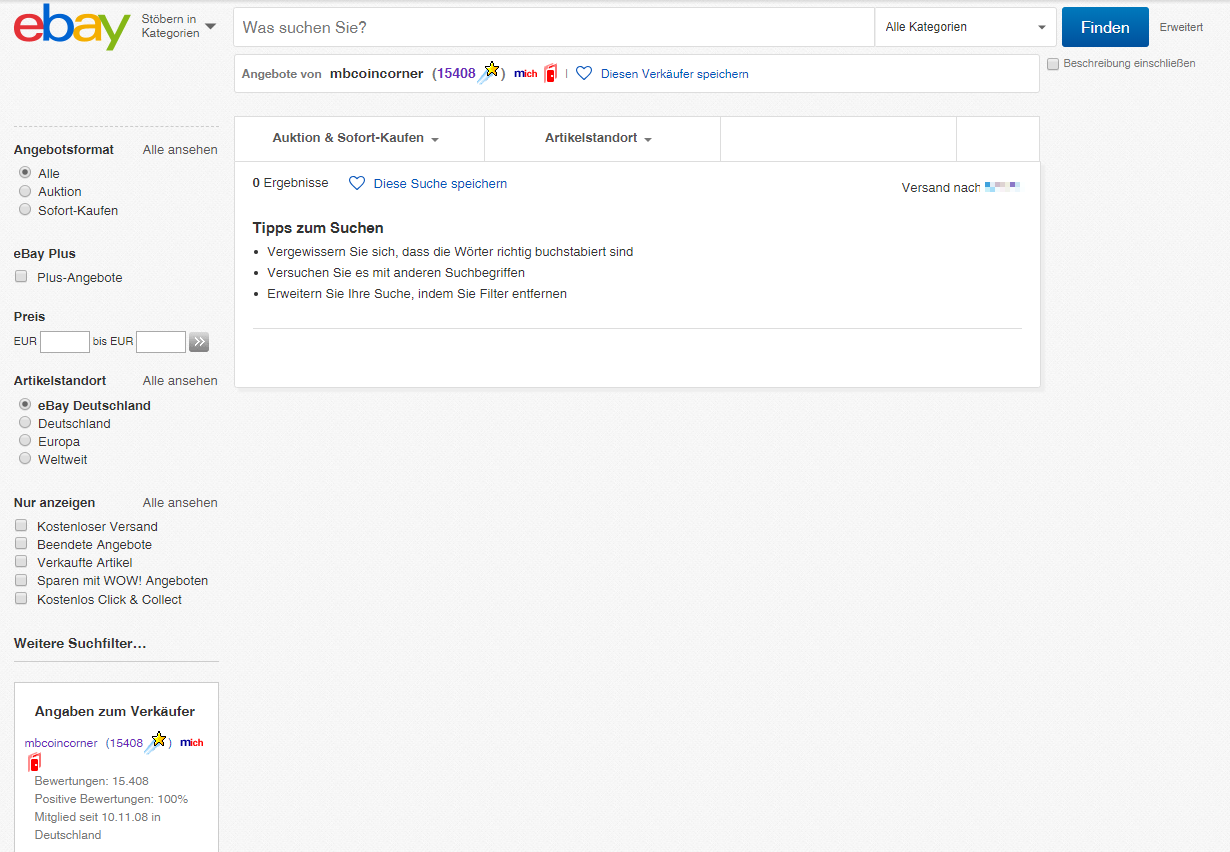Expand the Stöbern in Kategorien menu

pyautogui.click(x=178, y=27)
